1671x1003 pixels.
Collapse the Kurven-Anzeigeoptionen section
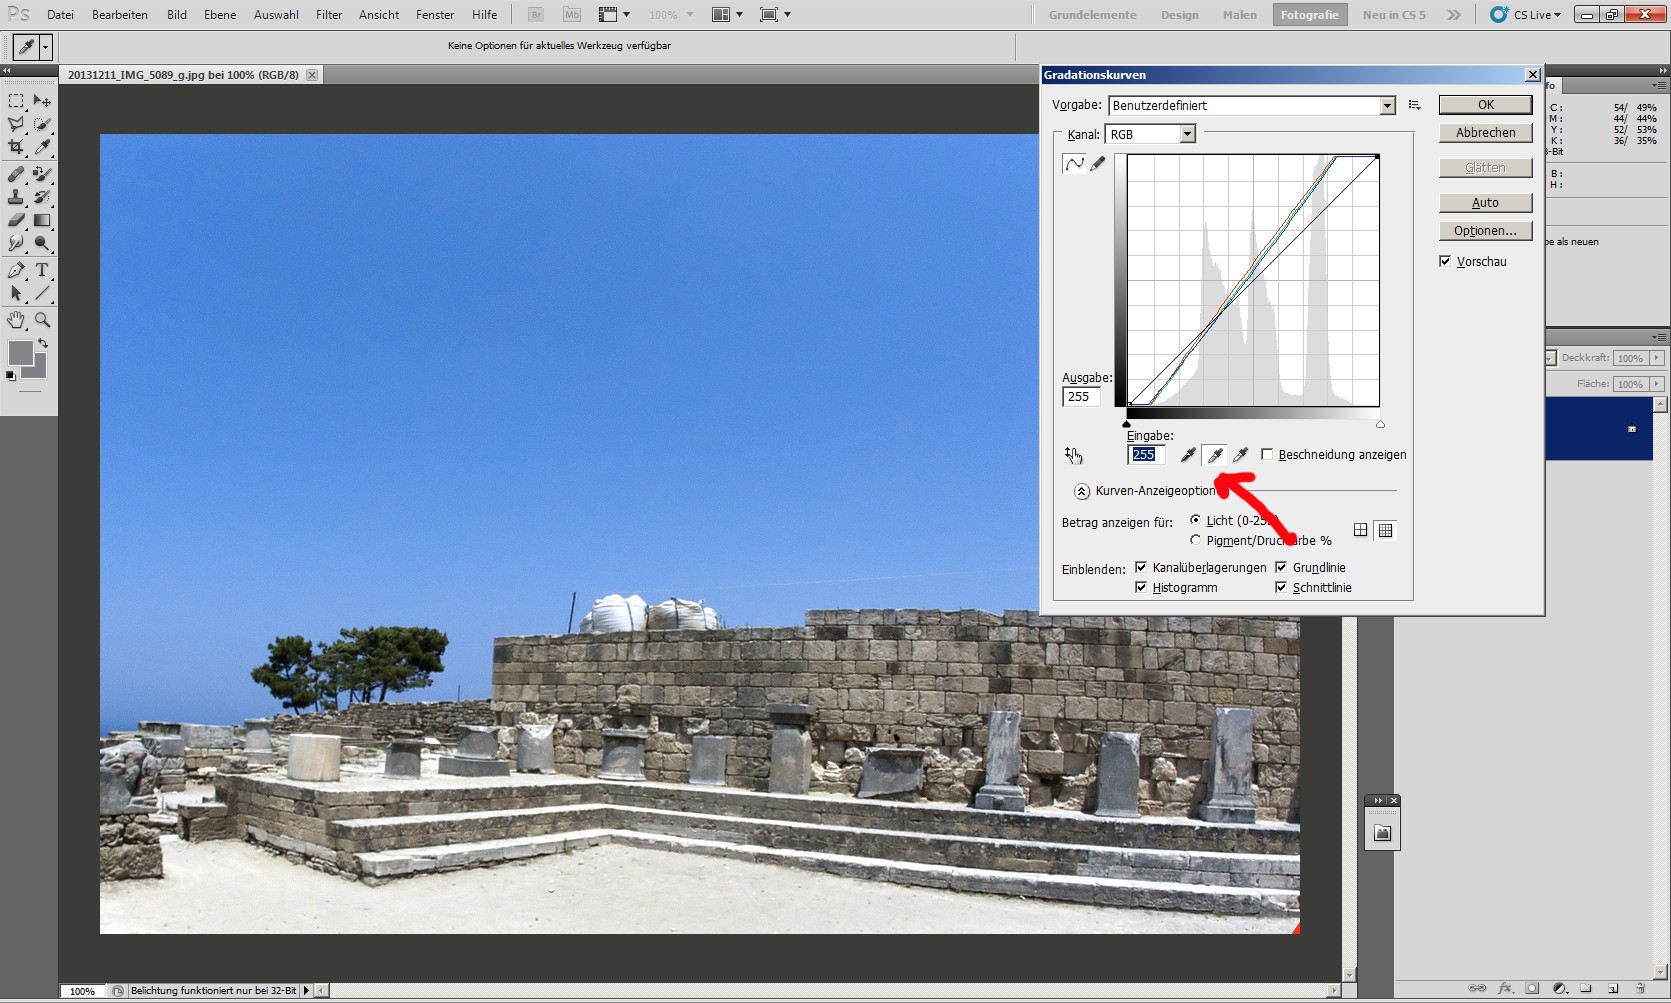click(1082, 491)
